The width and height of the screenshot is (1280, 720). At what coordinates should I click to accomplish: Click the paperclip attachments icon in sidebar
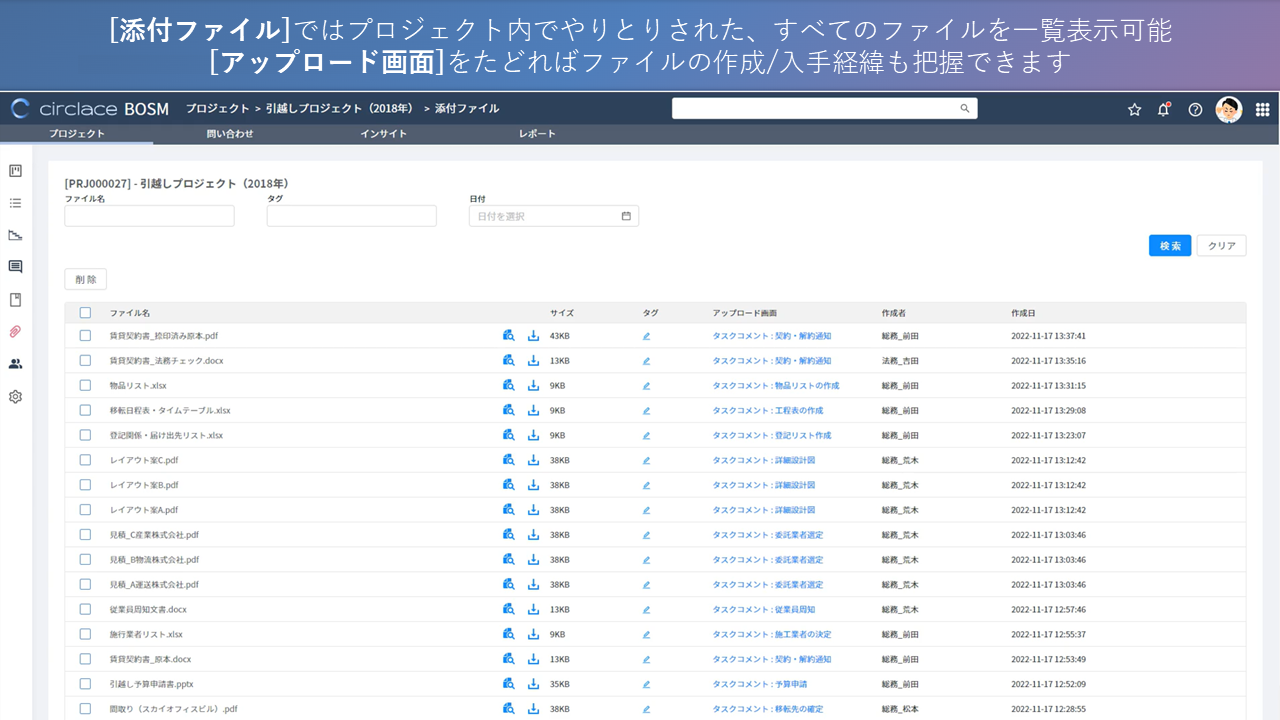[15, 332]
